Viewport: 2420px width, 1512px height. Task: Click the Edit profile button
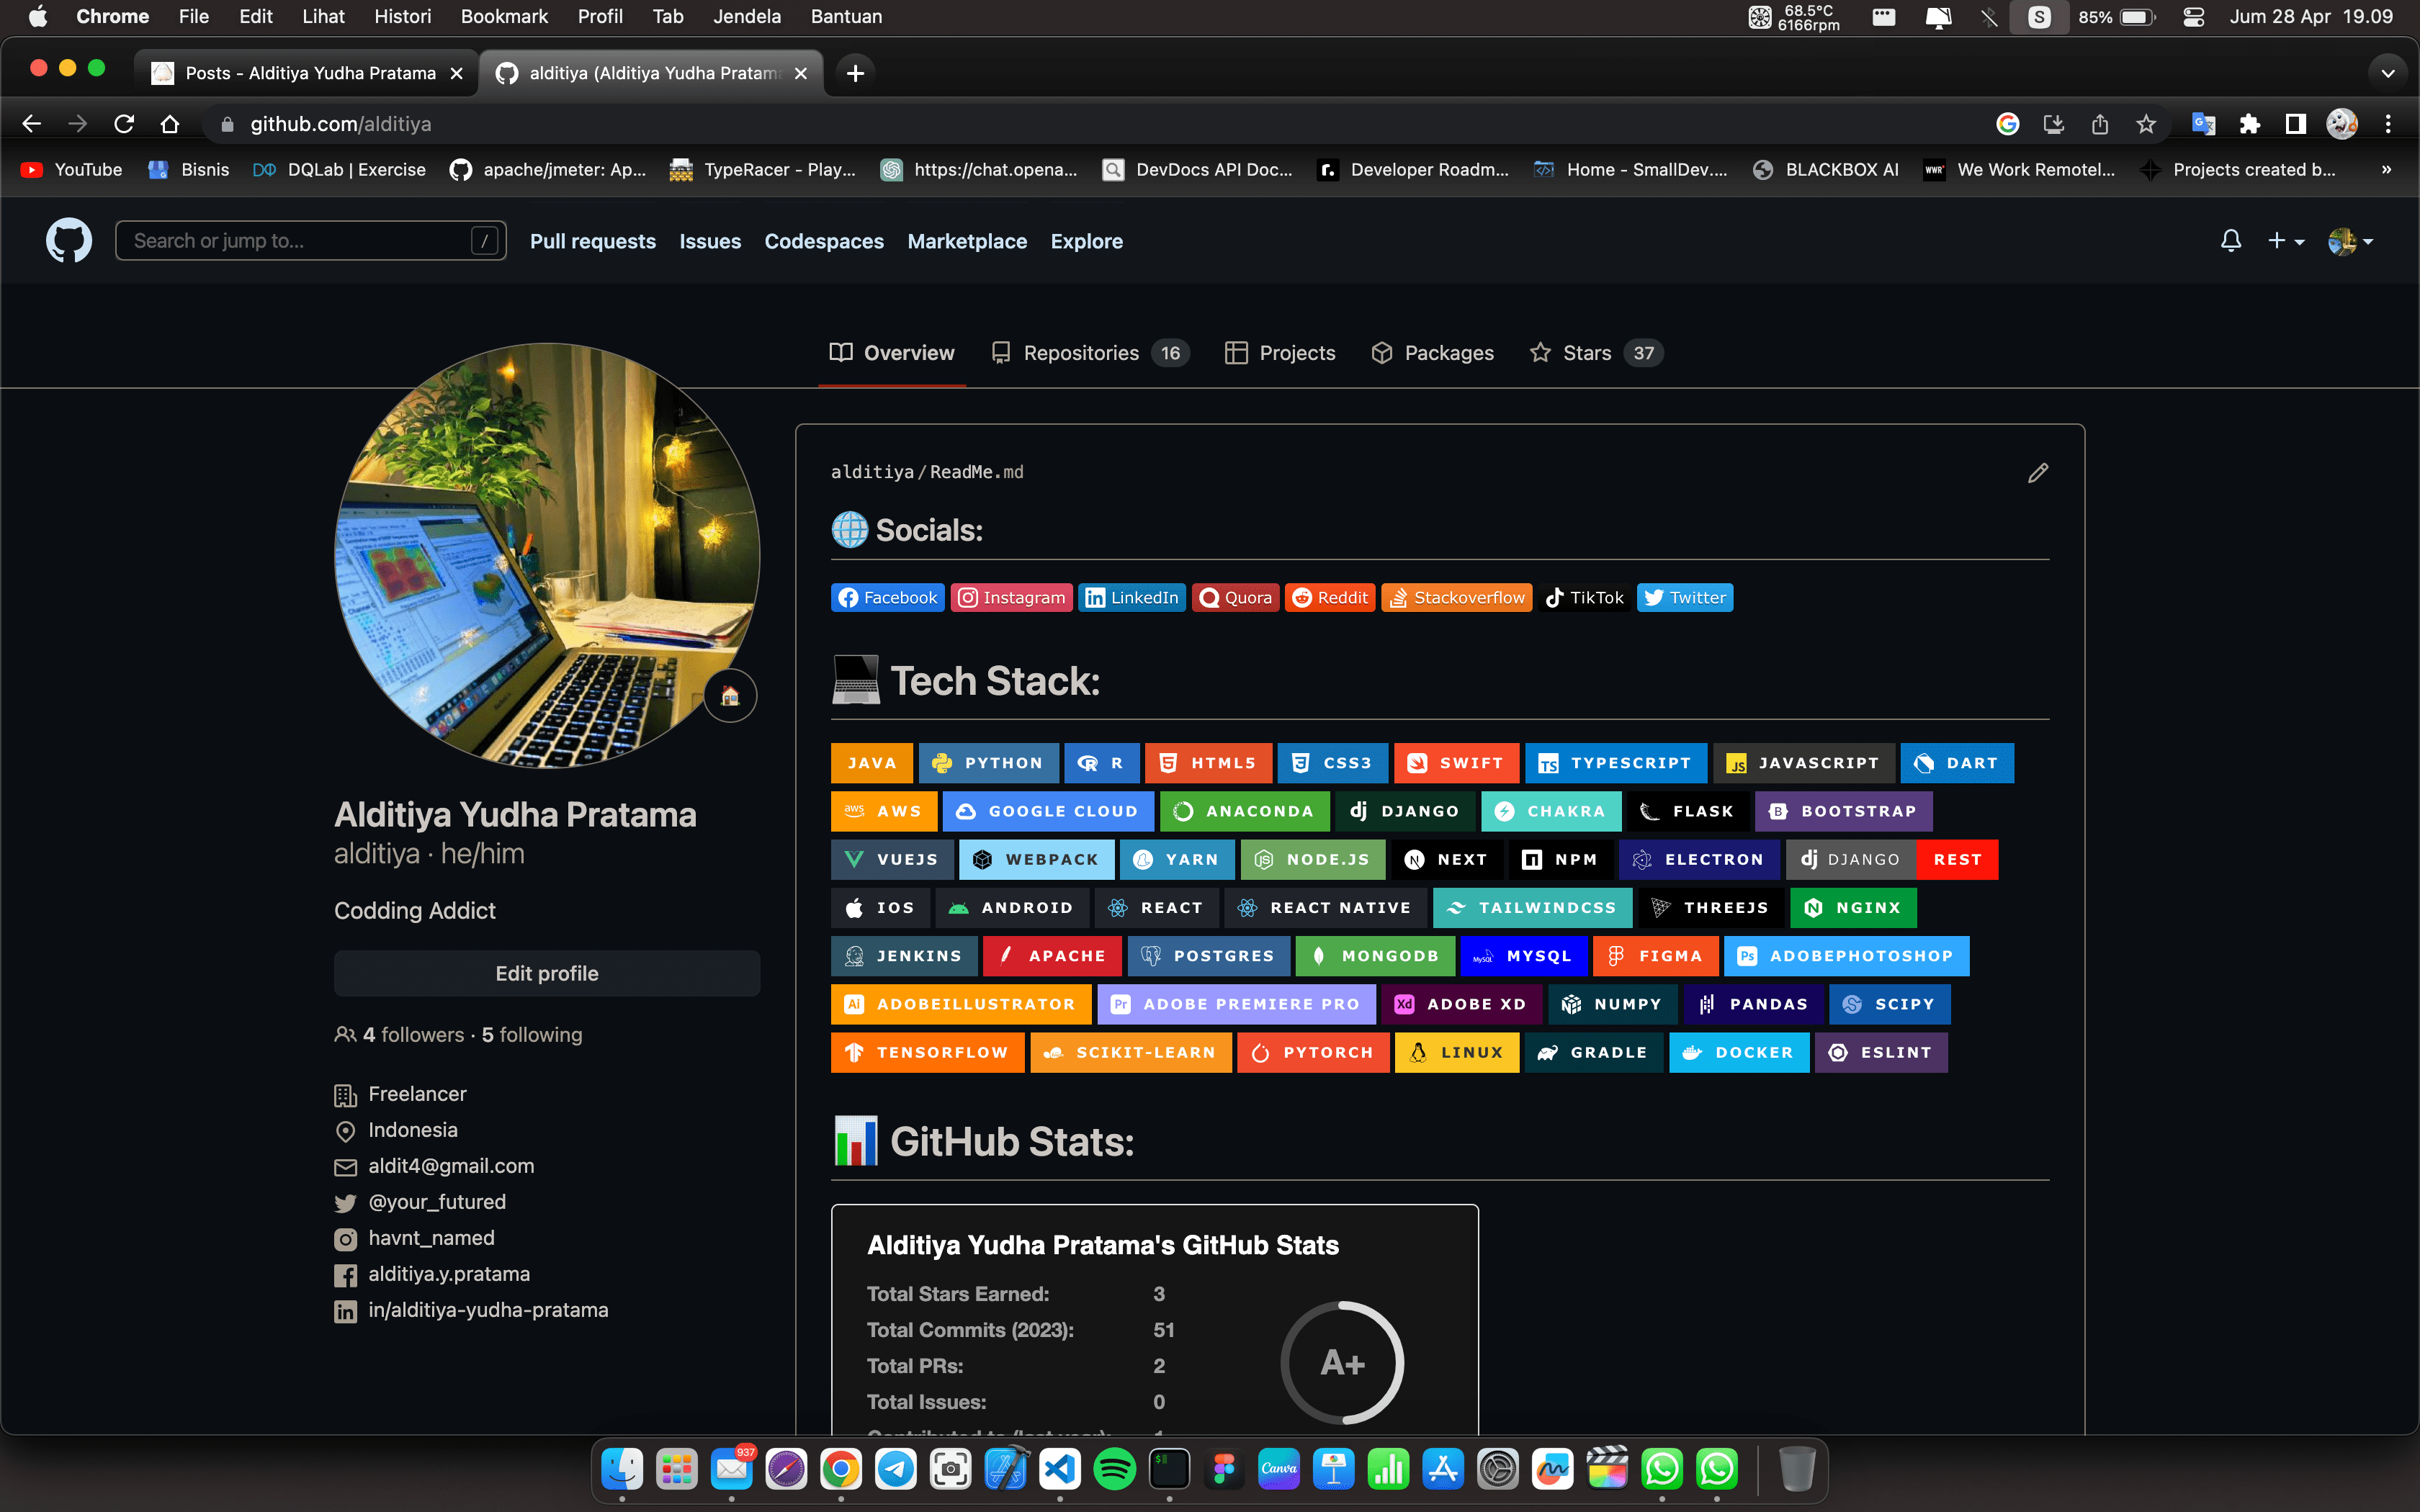point(546,972)
